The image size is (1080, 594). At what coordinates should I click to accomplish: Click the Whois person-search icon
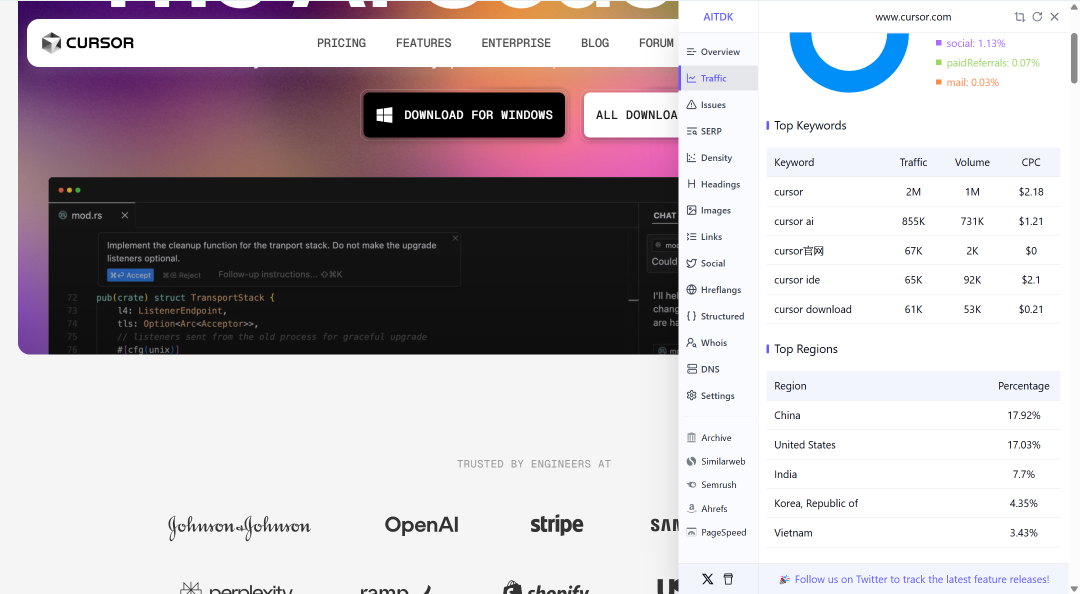[692, 342]
